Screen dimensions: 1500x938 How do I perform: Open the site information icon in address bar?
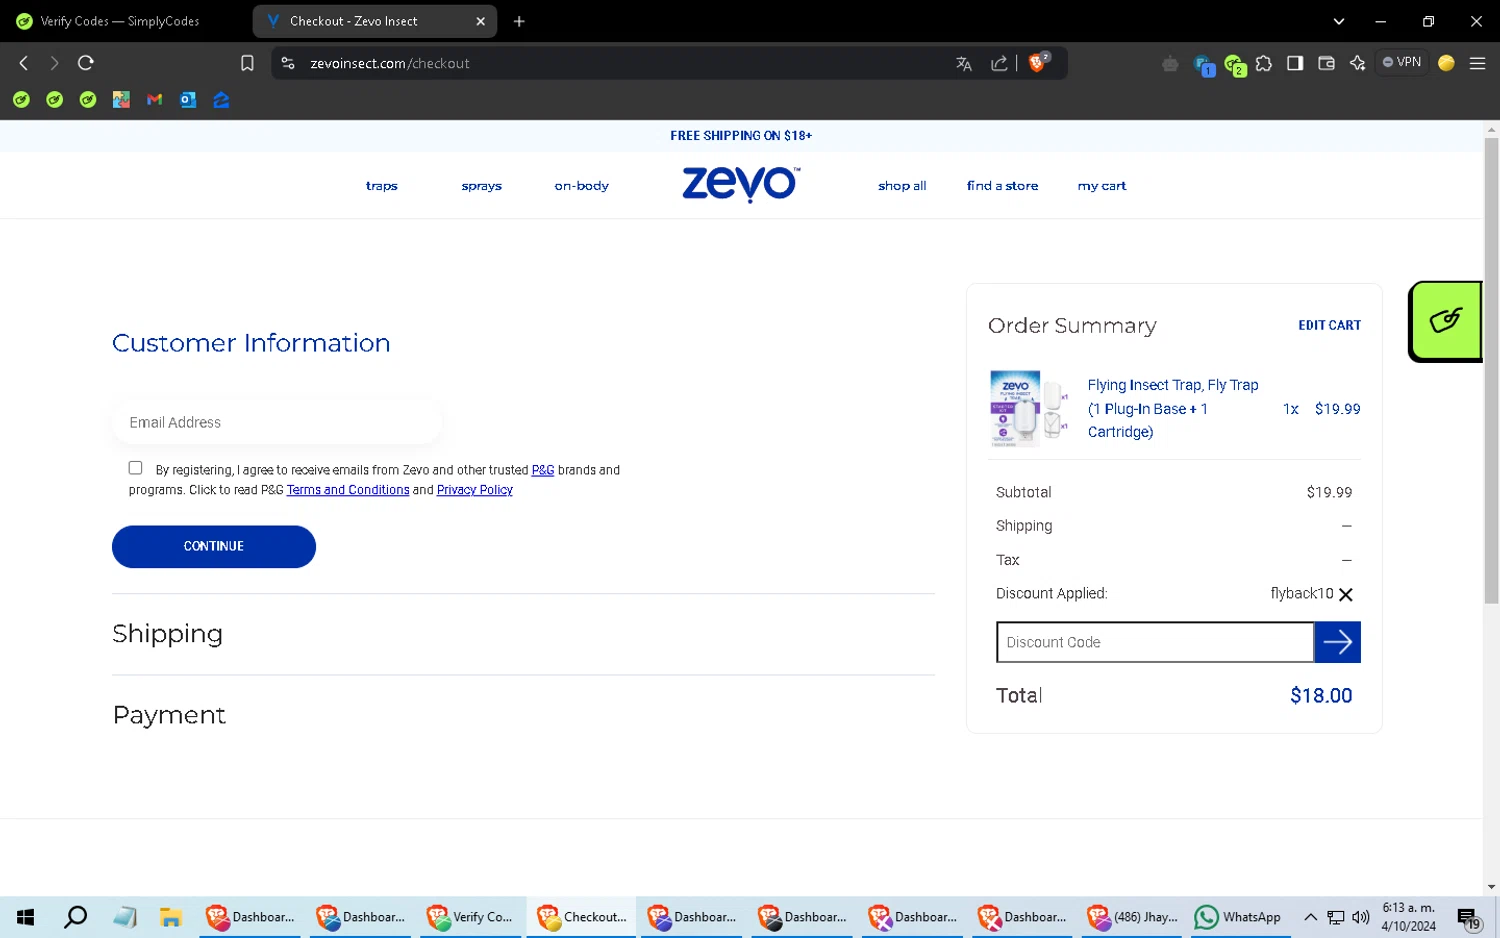coord(288,63)
